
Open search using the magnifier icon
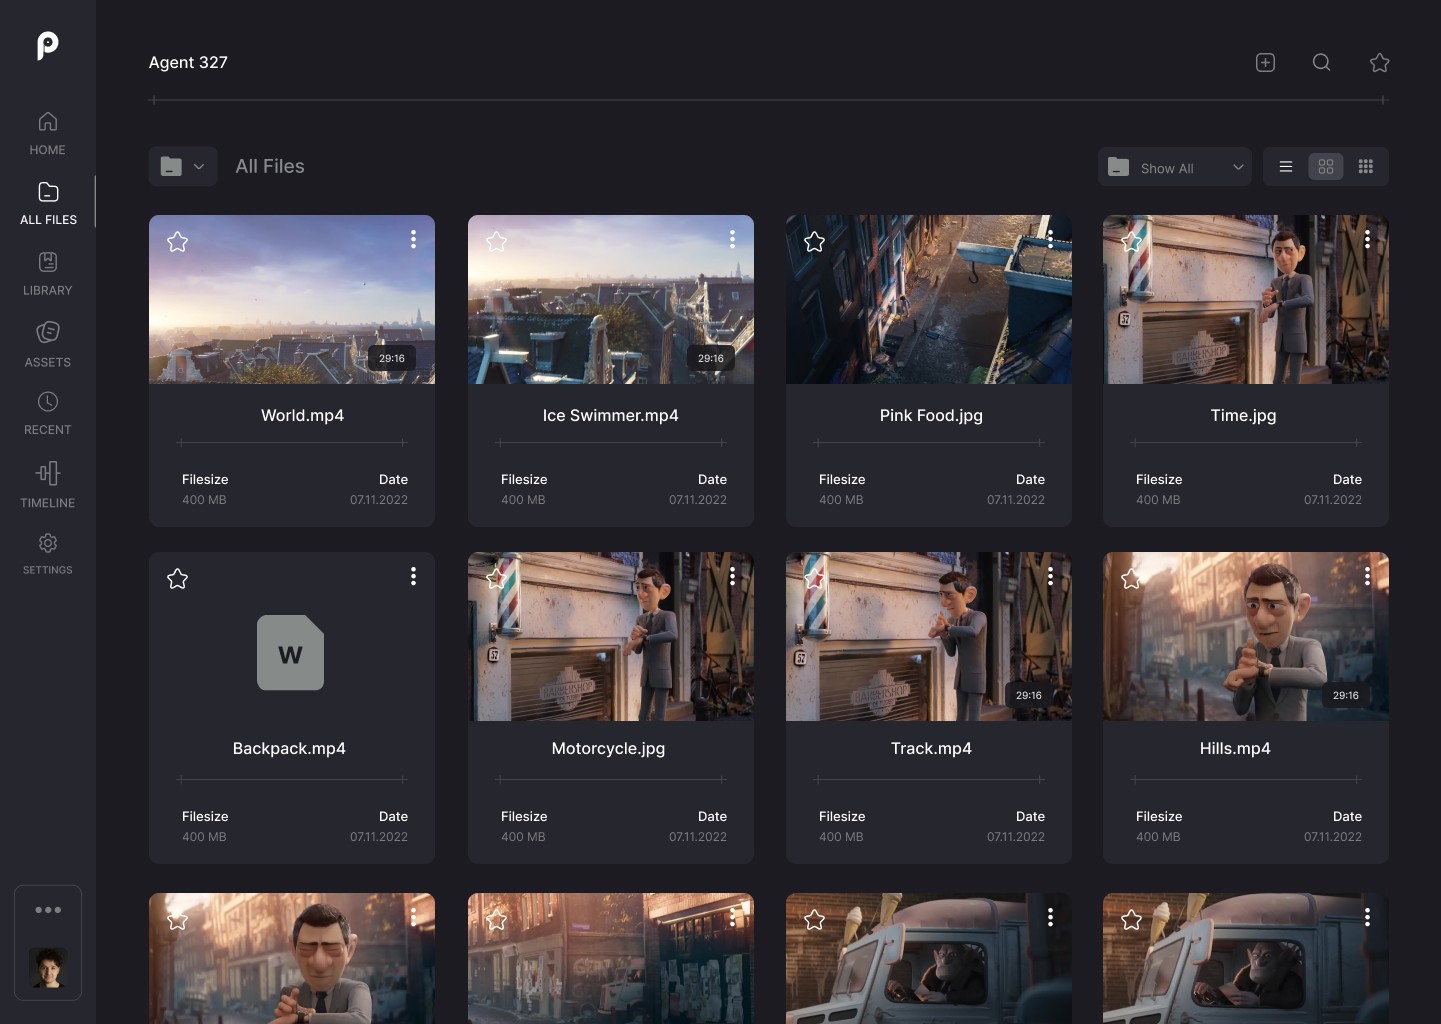pyautogui.click(x=1321, y=63)
